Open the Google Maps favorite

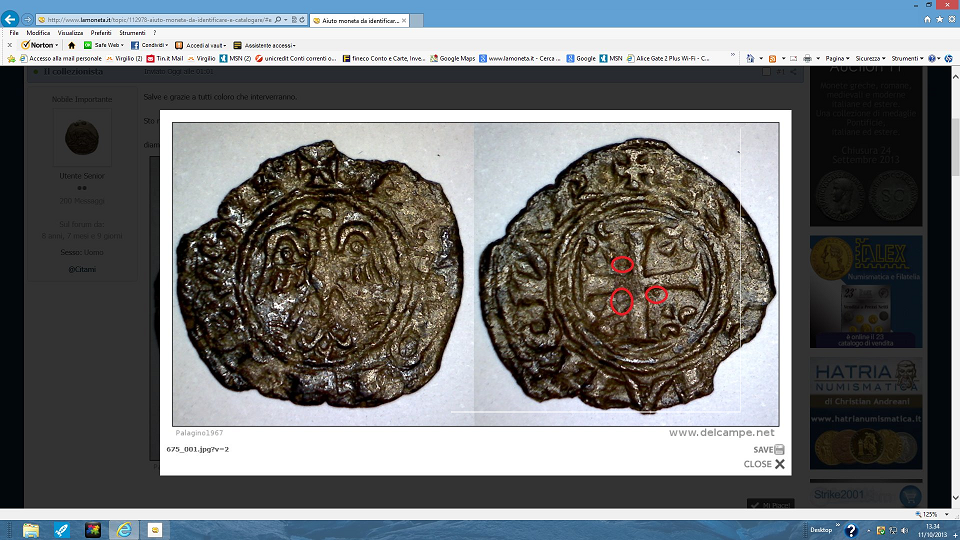pos(452,59)
